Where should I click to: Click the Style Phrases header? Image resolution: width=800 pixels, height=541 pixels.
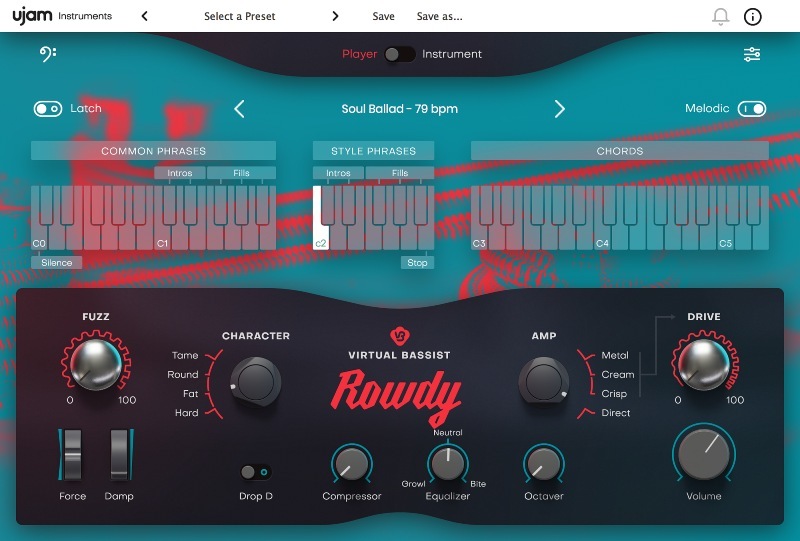(373, 151)
